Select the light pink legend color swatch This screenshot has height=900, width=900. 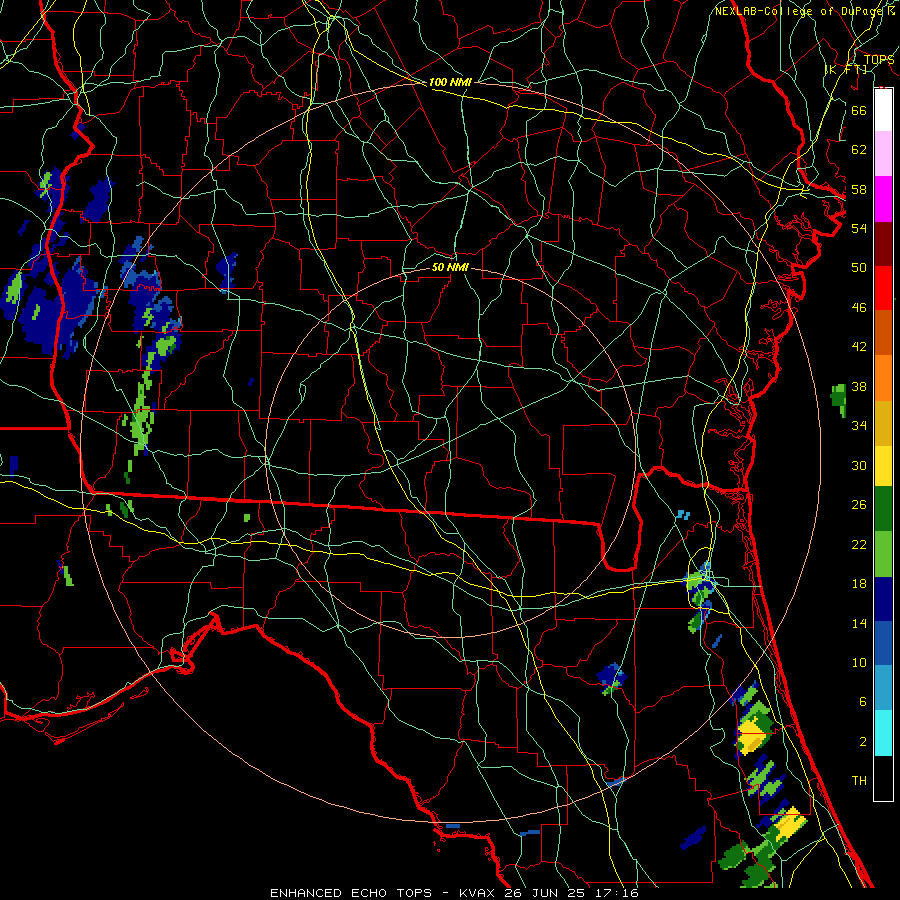(883, 153)
